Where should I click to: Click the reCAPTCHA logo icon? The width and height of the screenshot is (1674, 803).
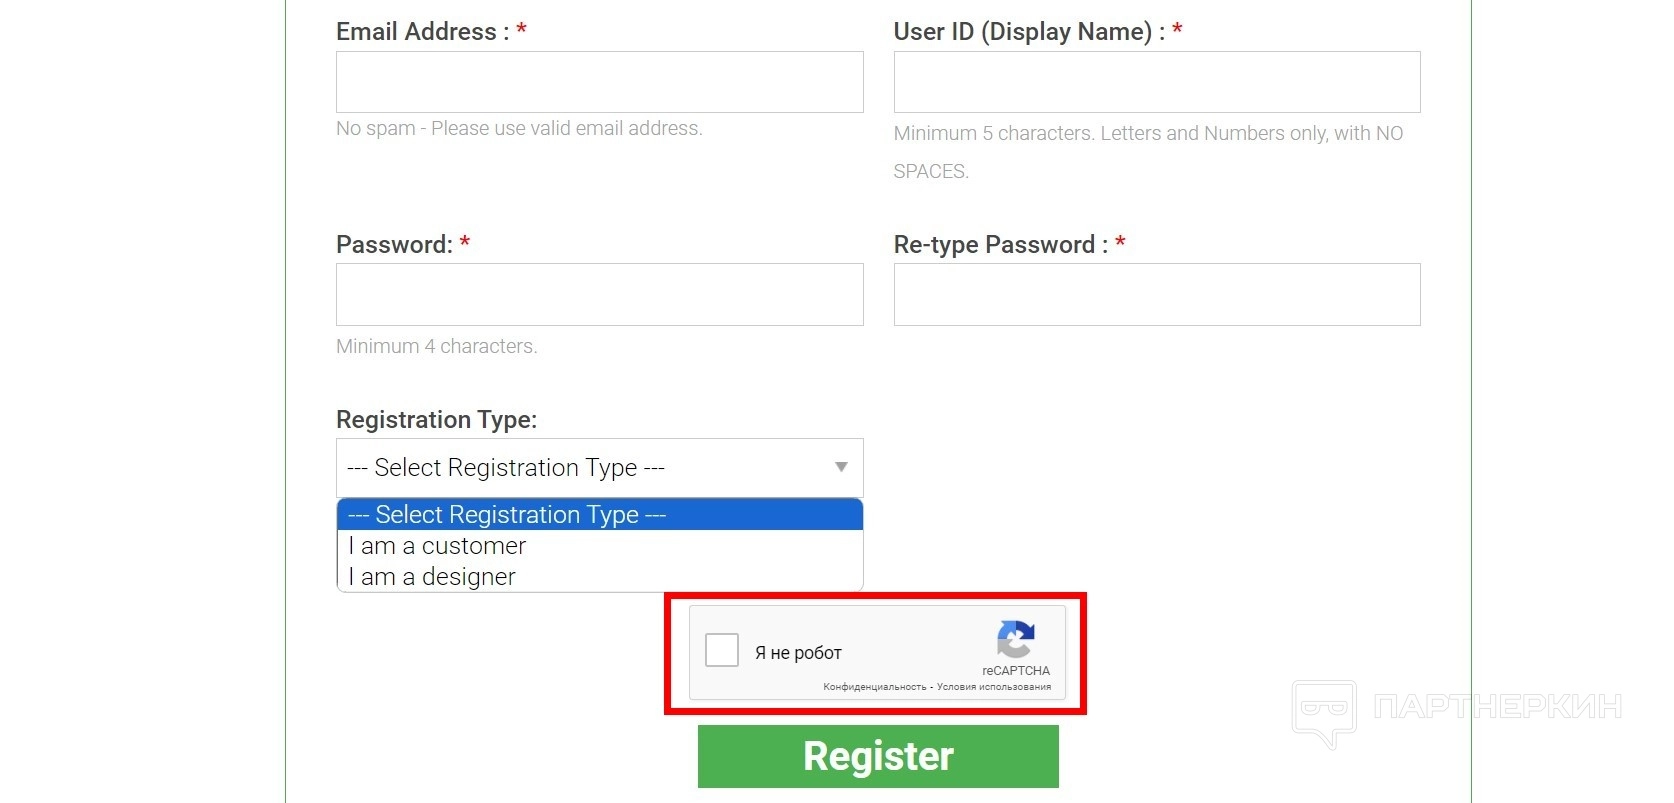[x=1015, y=640]
